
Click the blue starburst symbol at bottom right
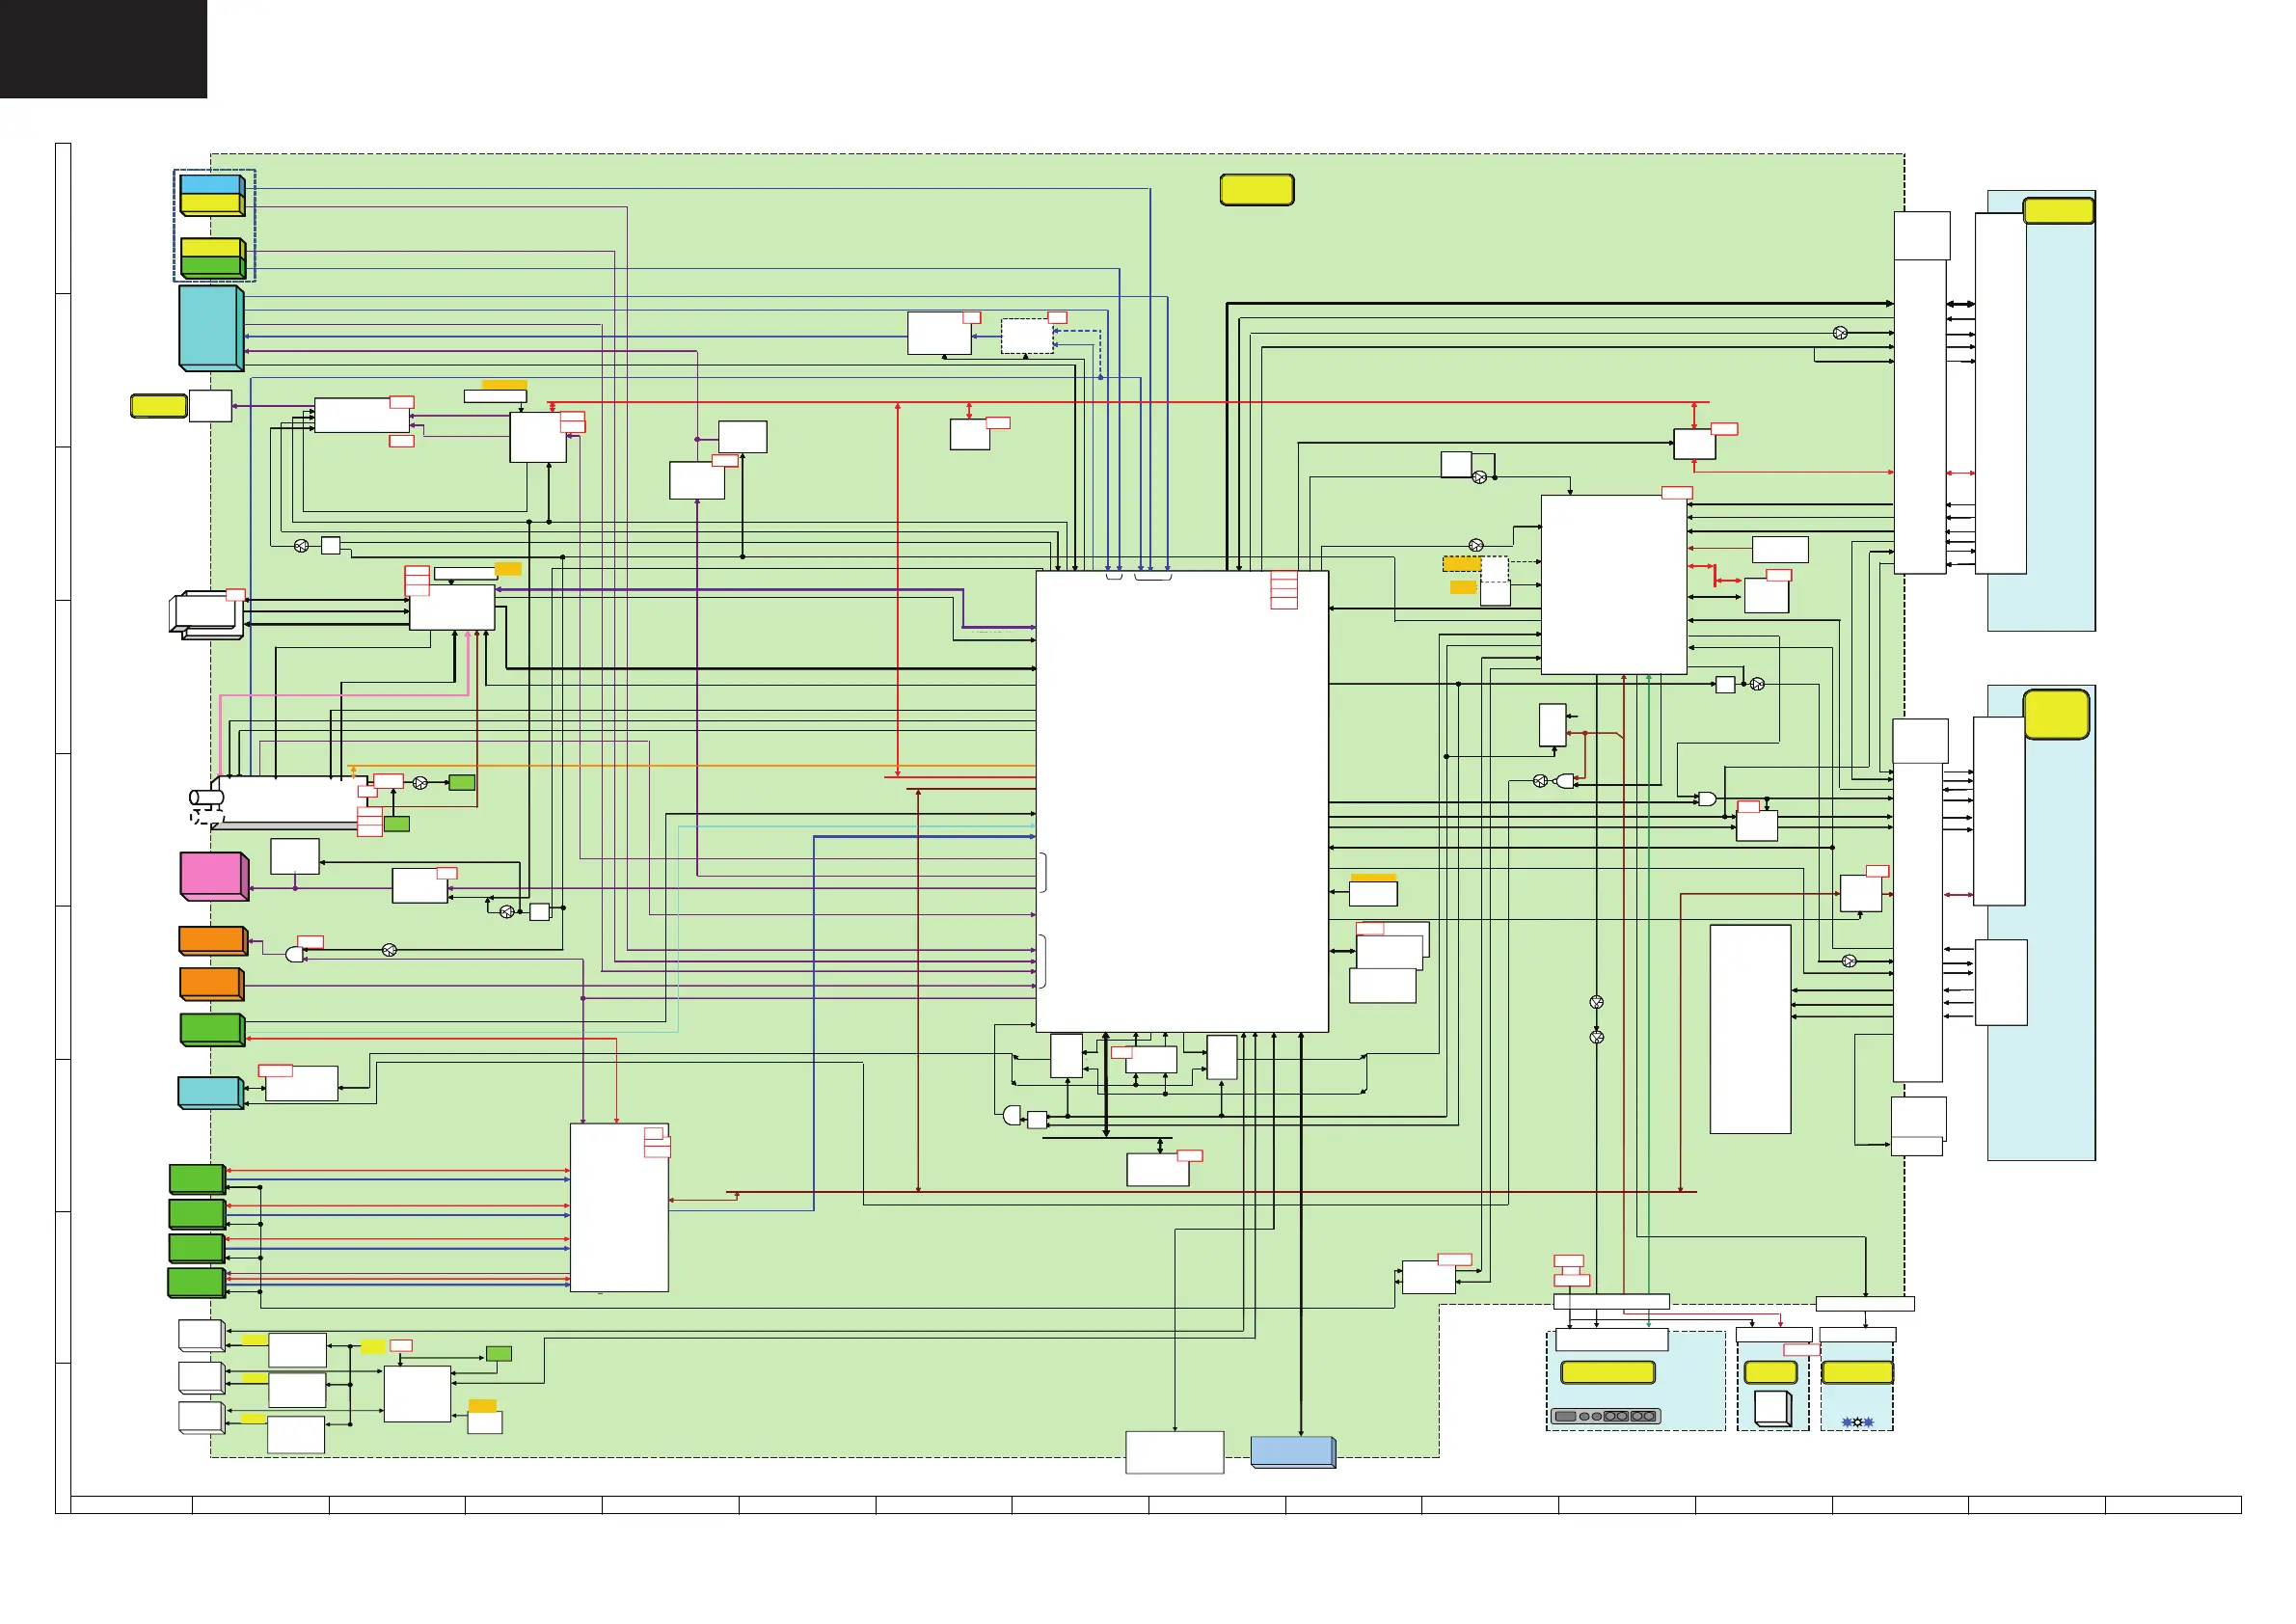pos(1857,1422)
